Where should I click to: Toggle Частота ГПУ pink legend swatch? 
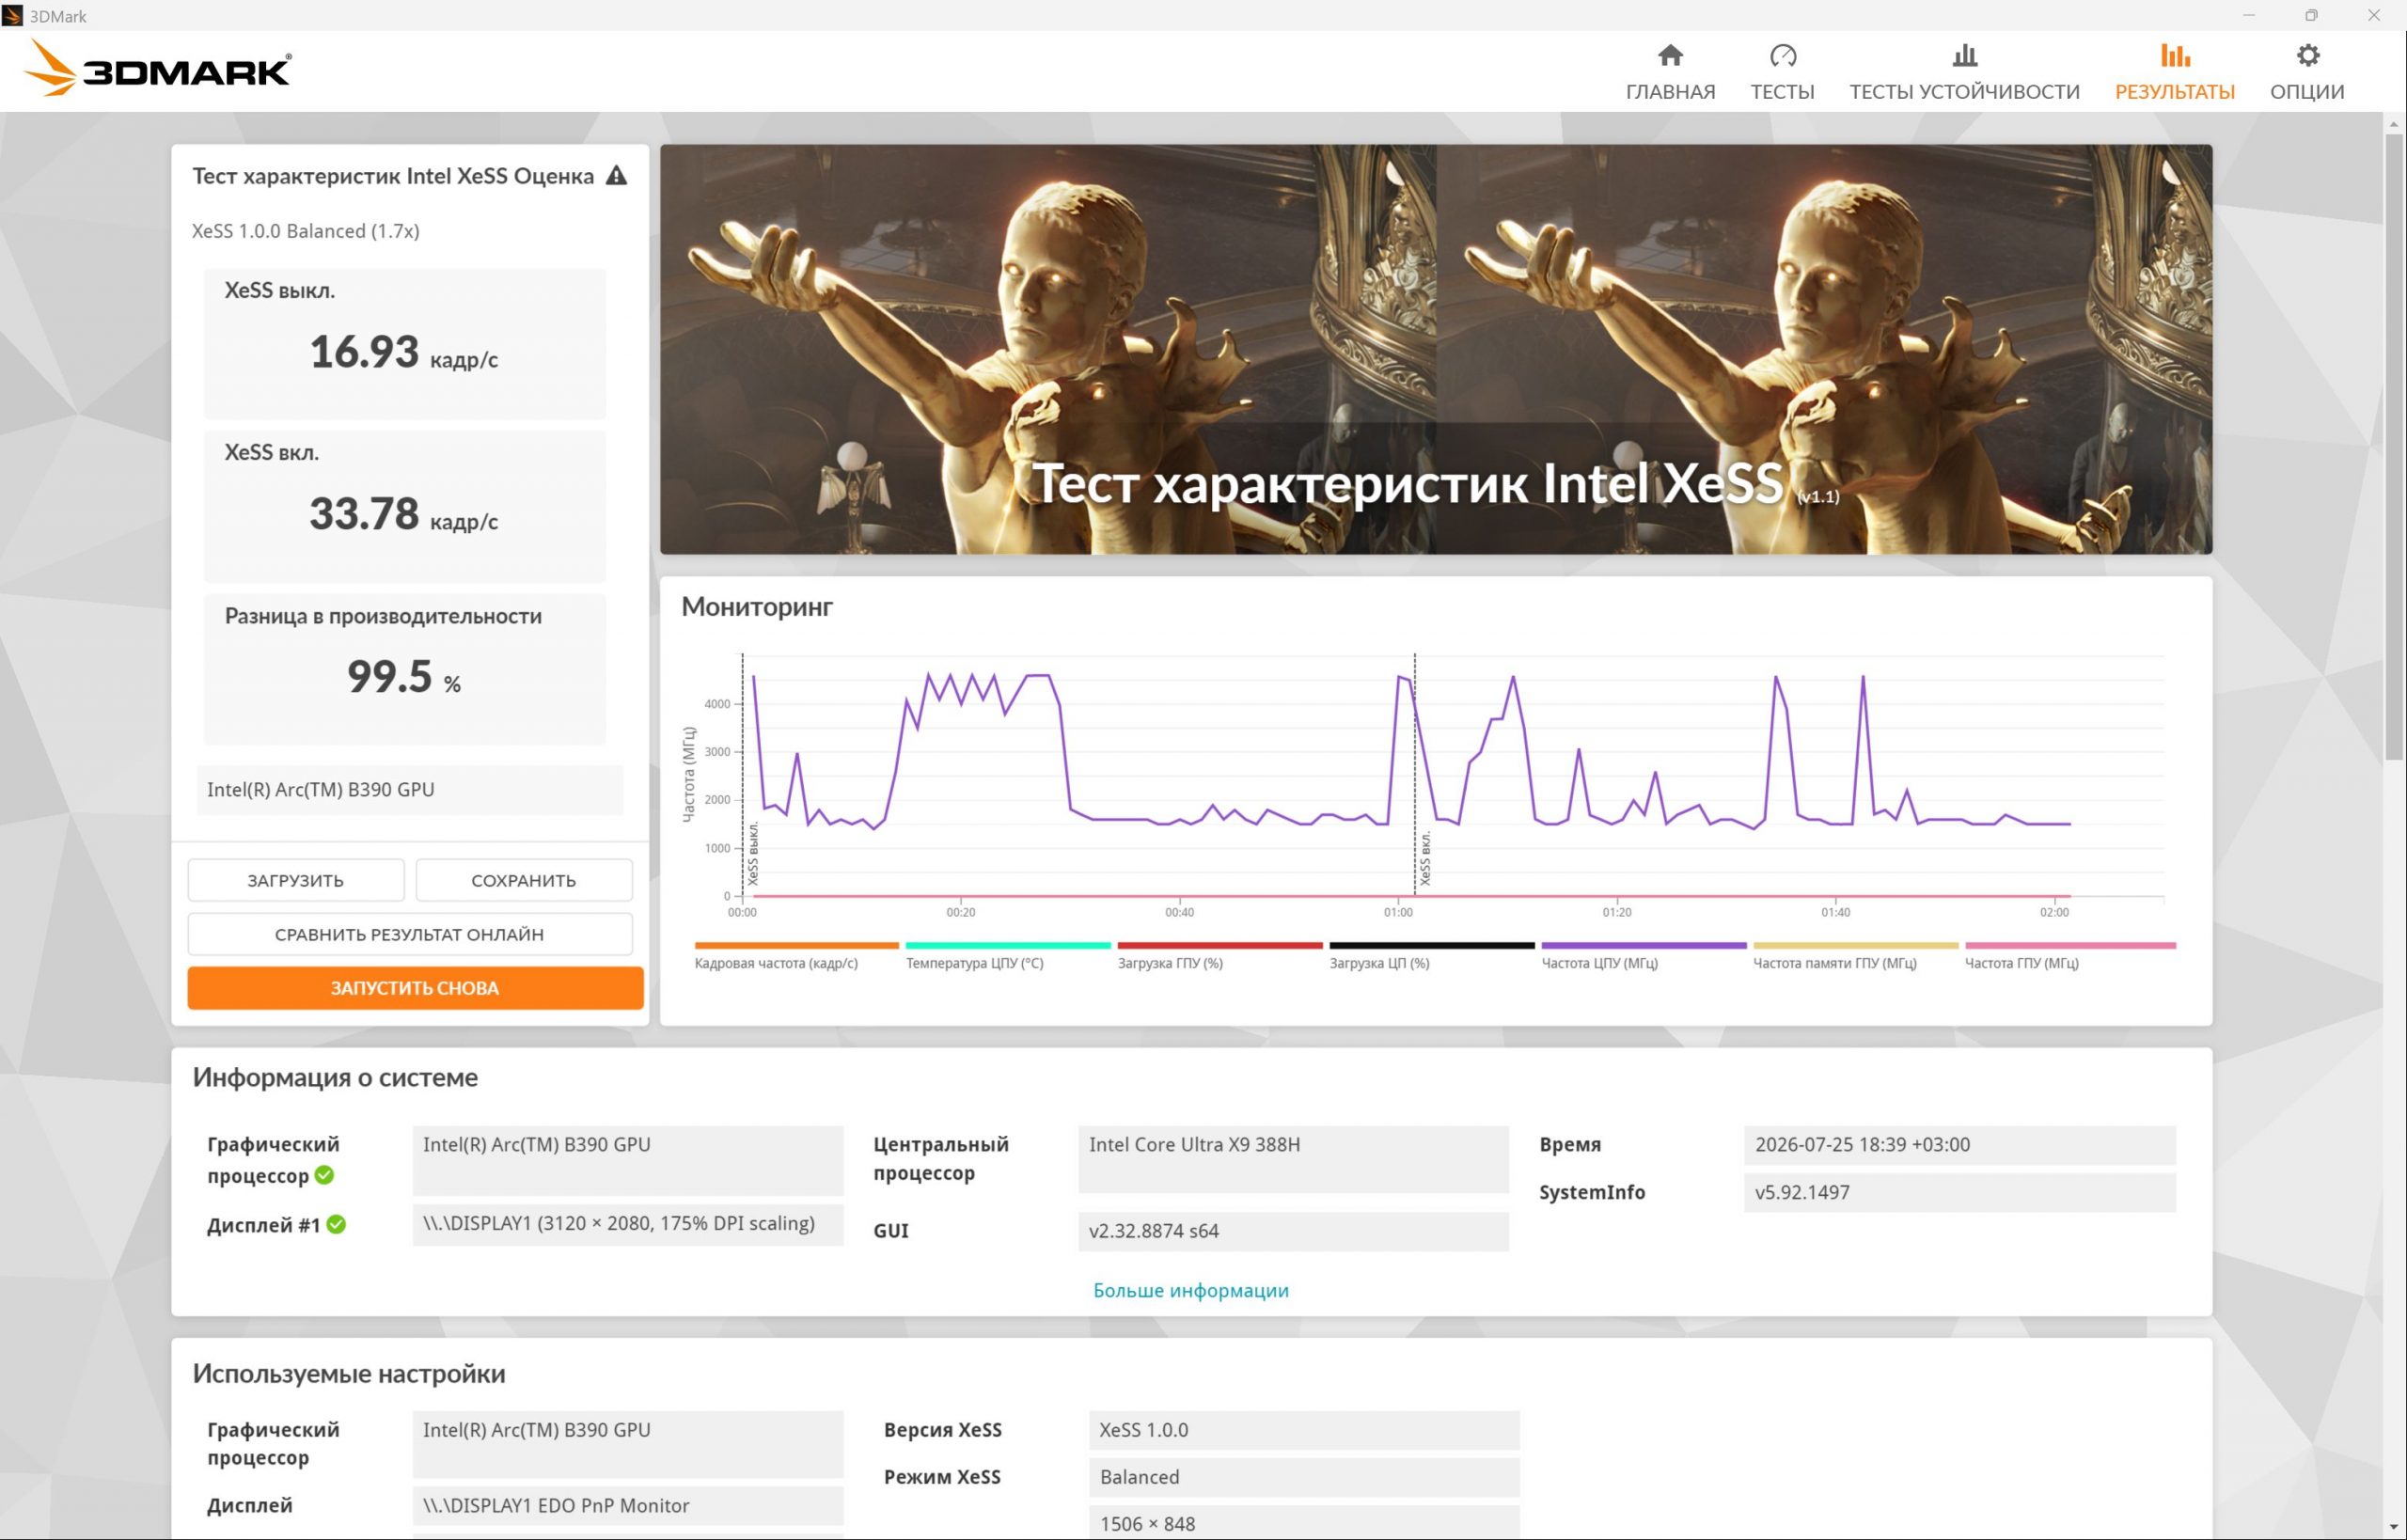[2070, 945]
